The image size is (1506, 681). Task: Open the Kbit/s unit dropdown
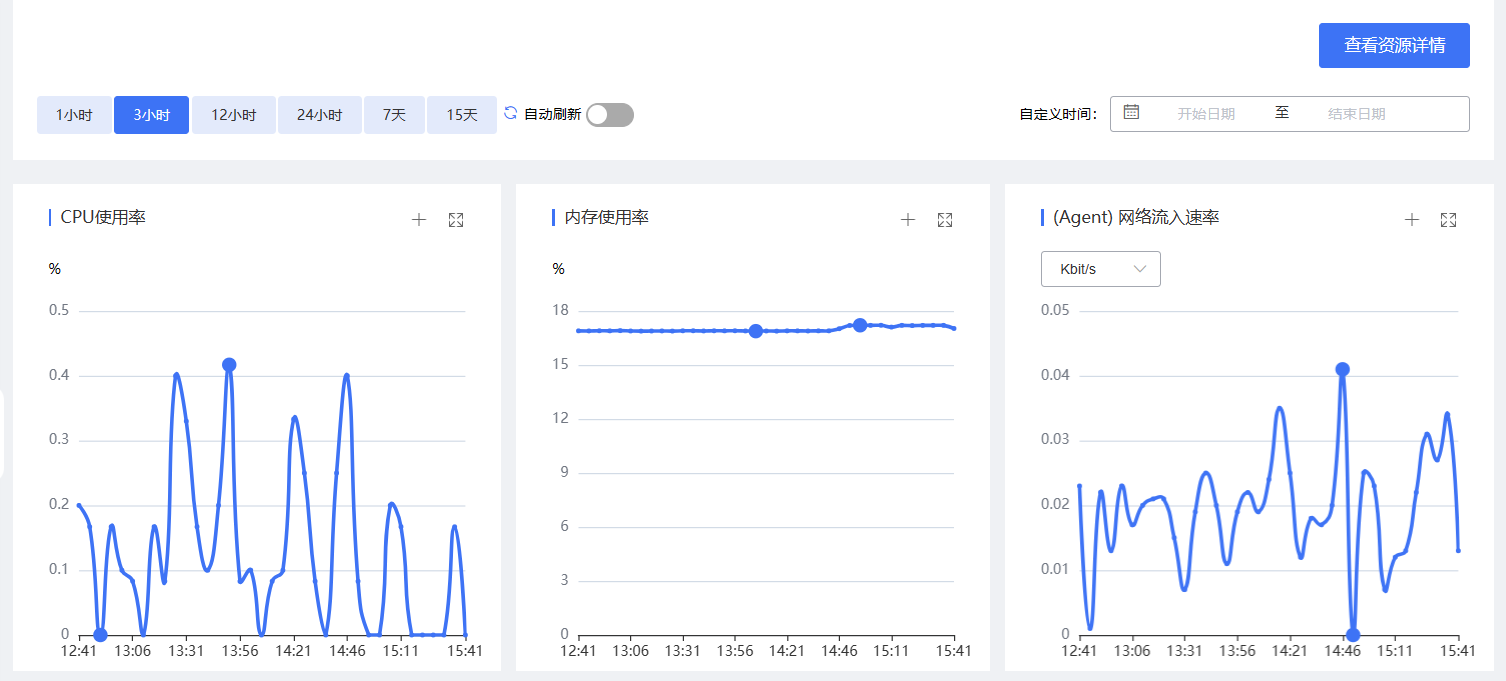click(1100, 269)
